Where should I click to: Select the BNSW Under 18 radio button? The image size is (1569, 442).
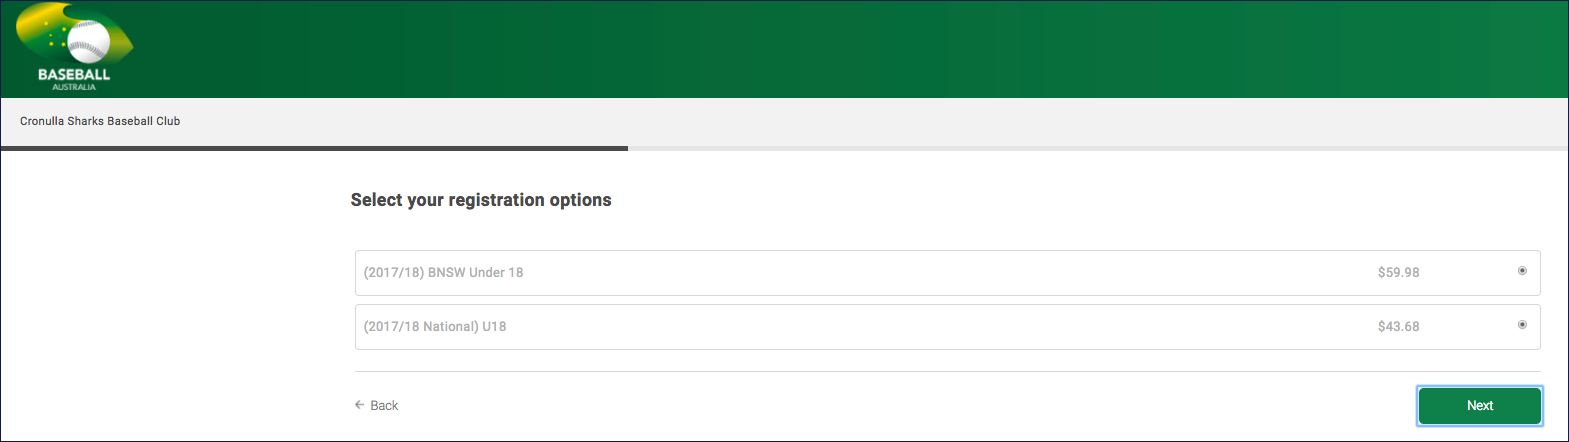pyautogui.click(x=1522, y=271)
